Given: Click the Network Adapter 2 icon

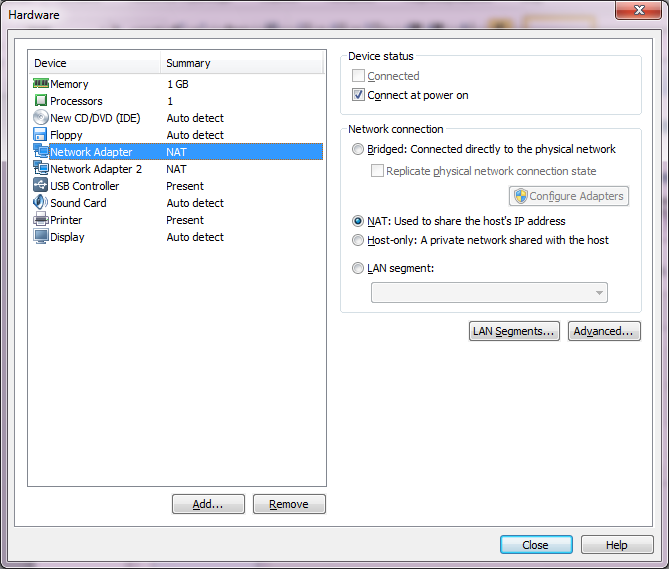Looking at the screenshot, I should pos(41,168).
